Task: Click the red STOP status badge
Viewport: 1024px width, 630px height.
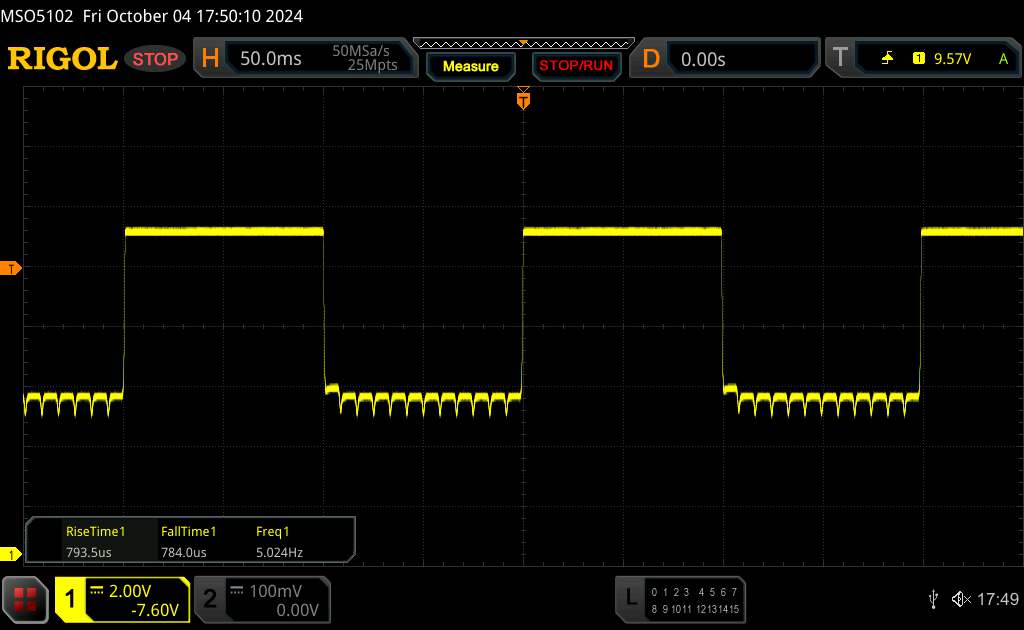Action: [x=156, y=59]
